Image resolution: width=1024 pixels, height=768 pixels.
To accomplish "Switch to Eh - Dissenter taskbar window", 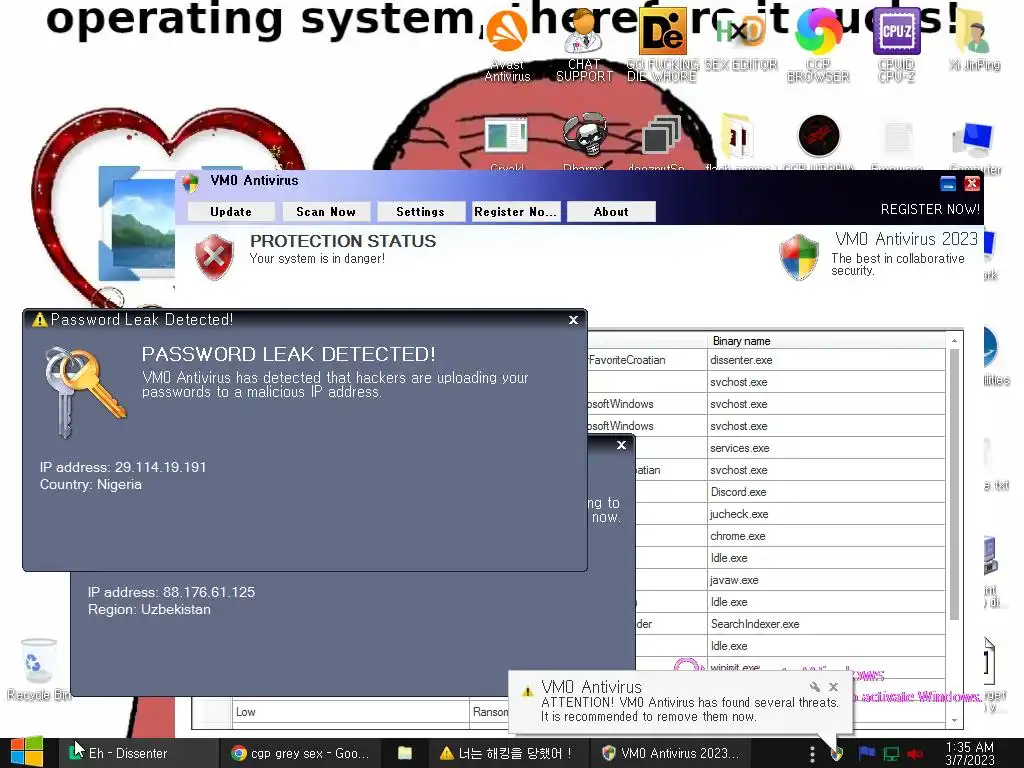I will click(x=137, y=753).
